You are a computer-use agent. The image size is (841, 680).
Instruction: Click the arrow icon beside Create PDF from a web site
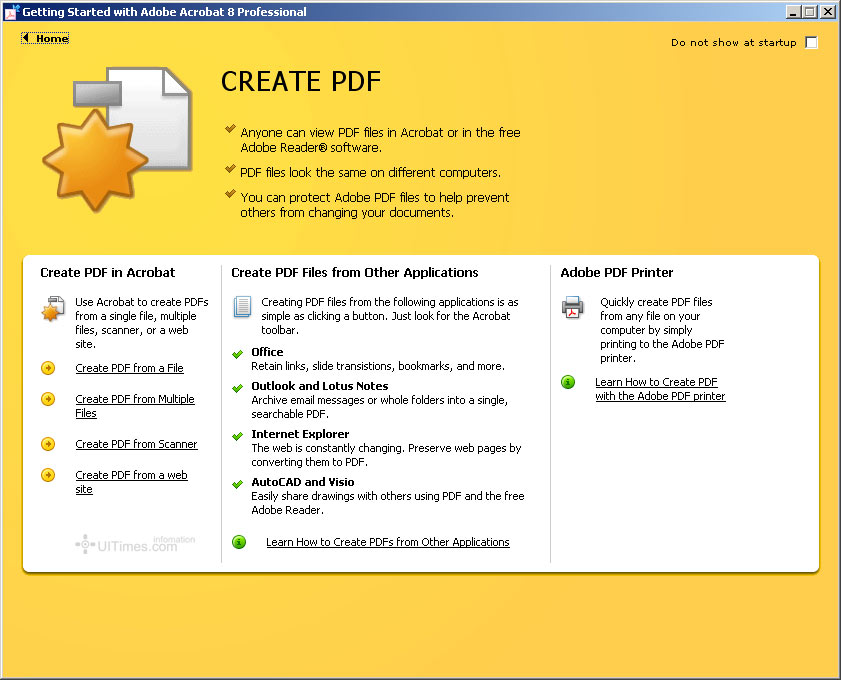click(x=48, y=475)
